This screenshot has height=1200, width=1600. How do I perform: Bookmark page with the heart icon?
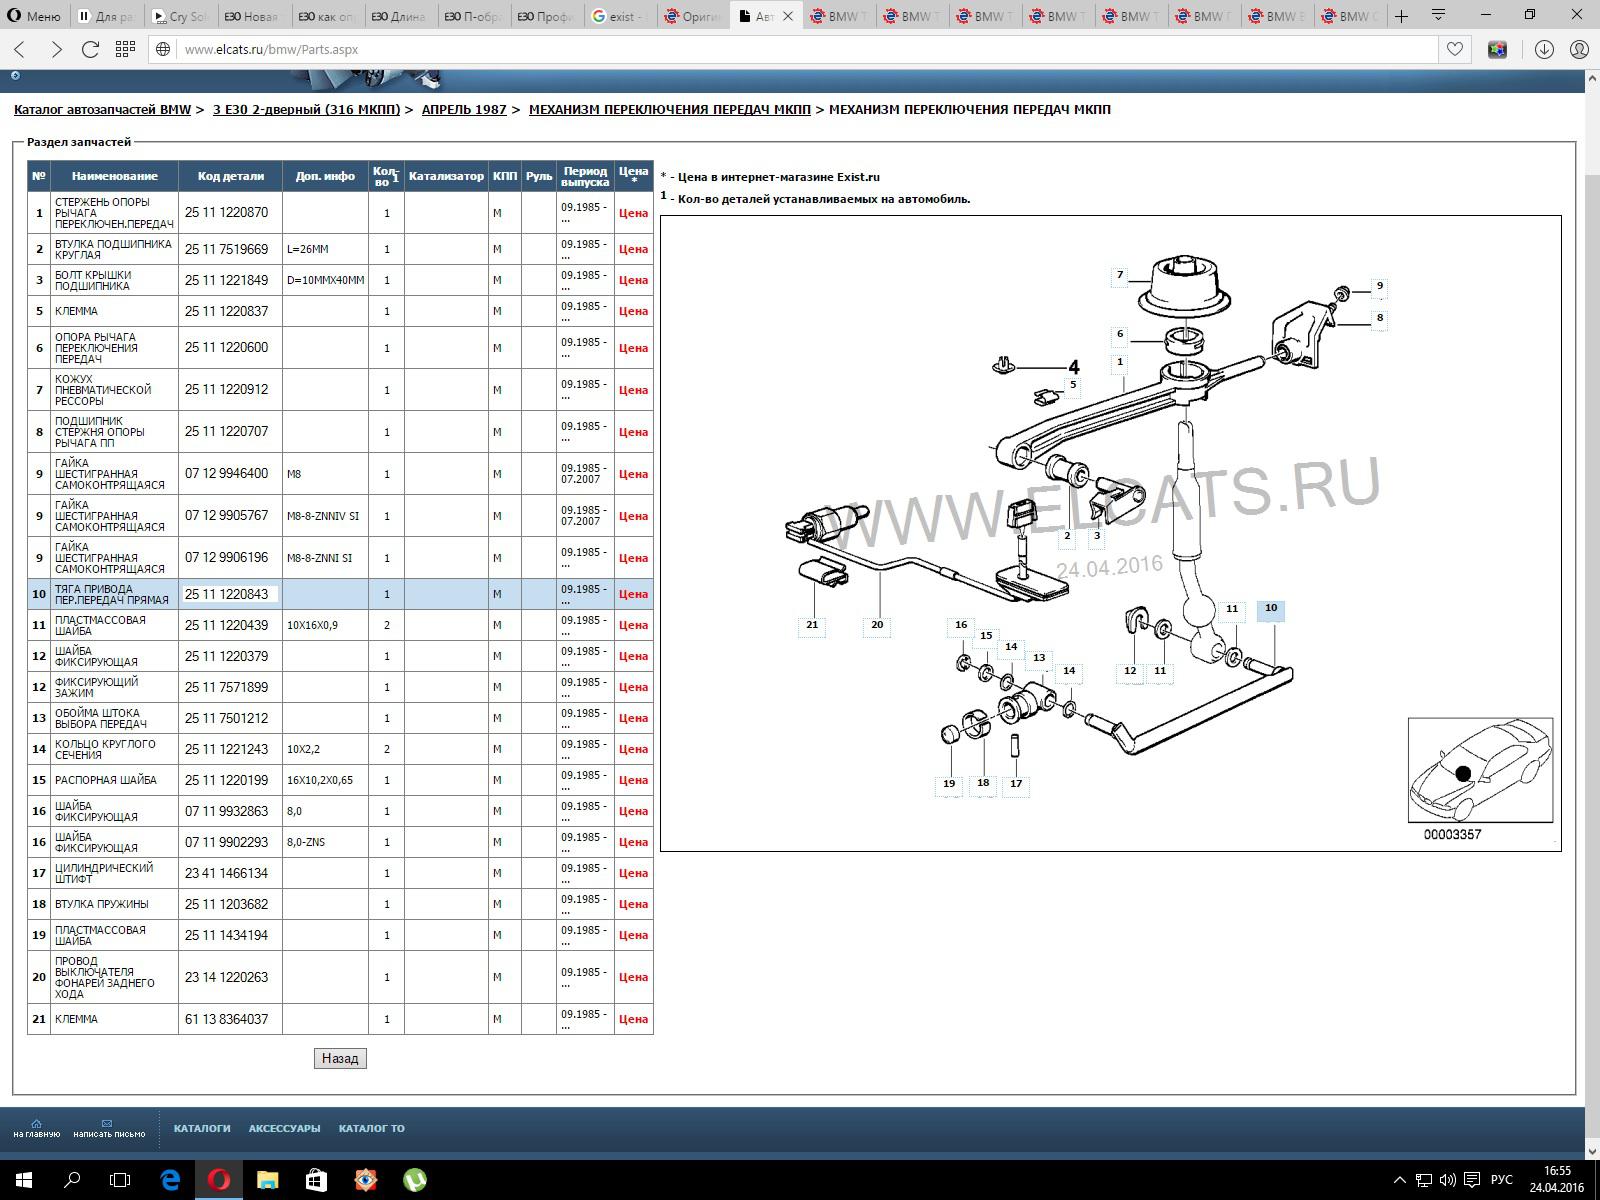[x=1455, y=49]
